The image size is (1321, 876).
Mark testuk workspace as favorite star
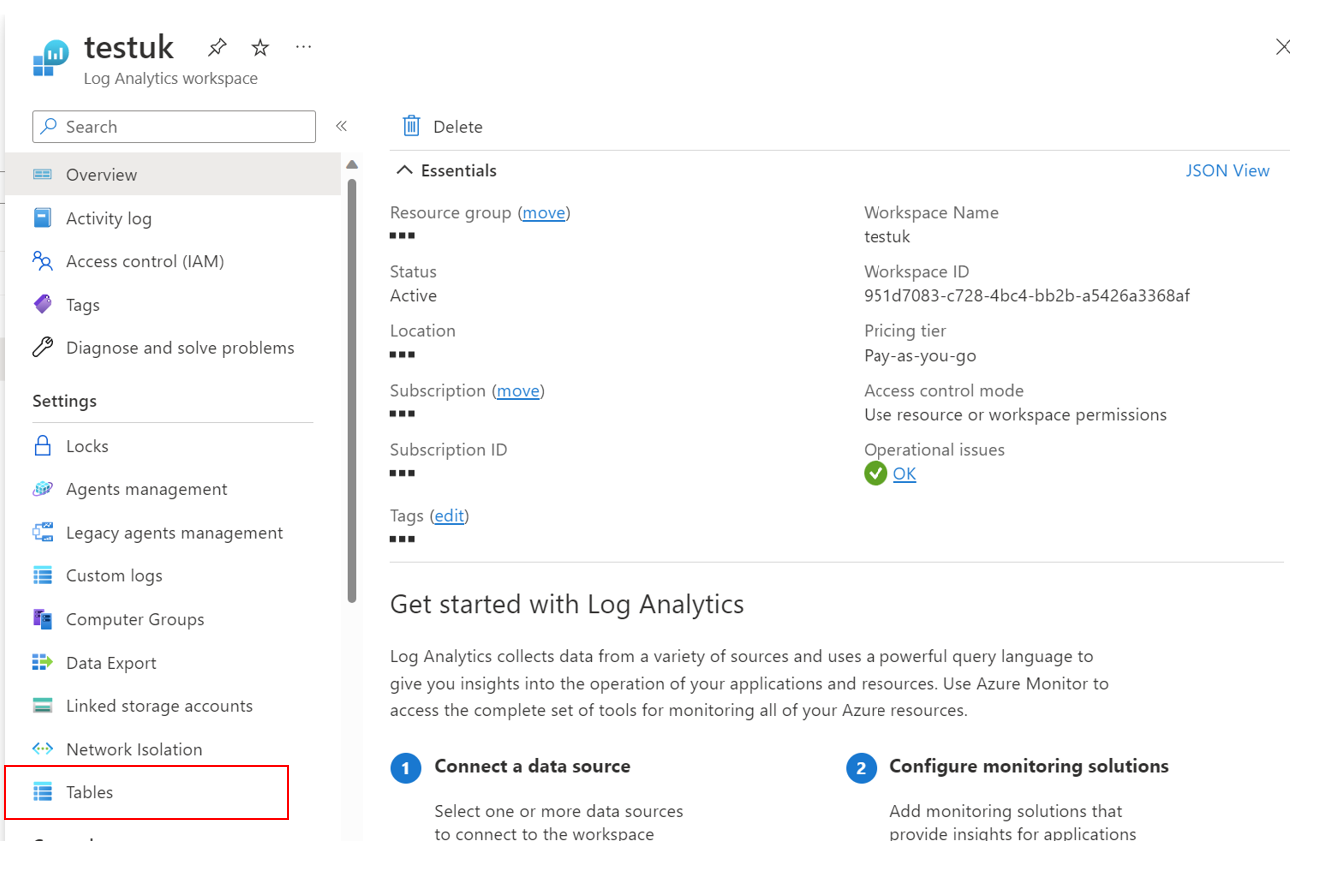(x=260, y=47)
